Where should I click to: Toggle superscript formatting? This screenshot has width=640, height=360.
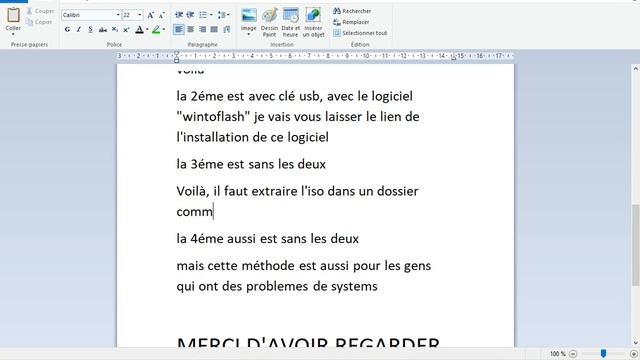click(x=126, y=29)
